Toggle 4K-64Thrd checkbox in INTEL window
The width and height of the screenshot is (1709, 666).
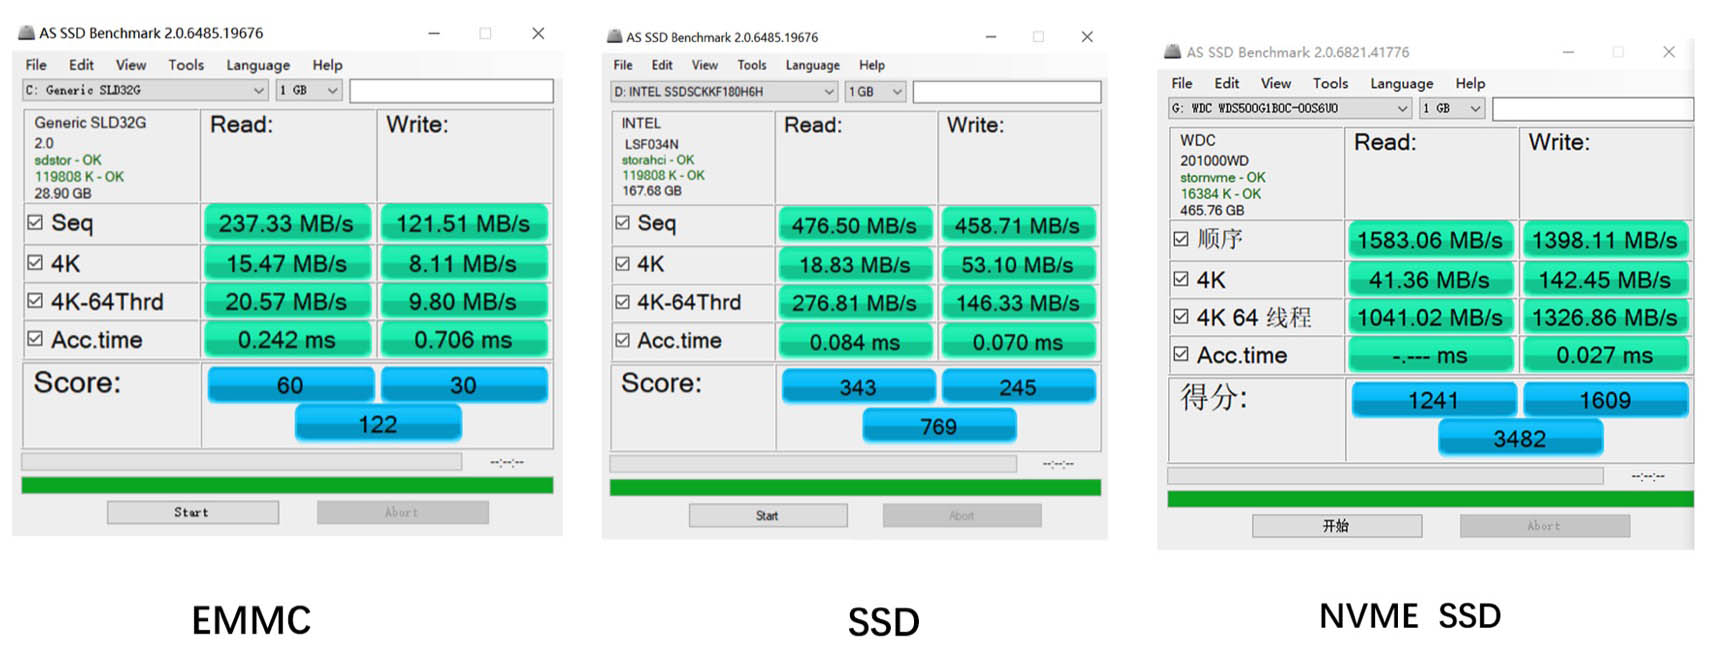tap(622, 302)
